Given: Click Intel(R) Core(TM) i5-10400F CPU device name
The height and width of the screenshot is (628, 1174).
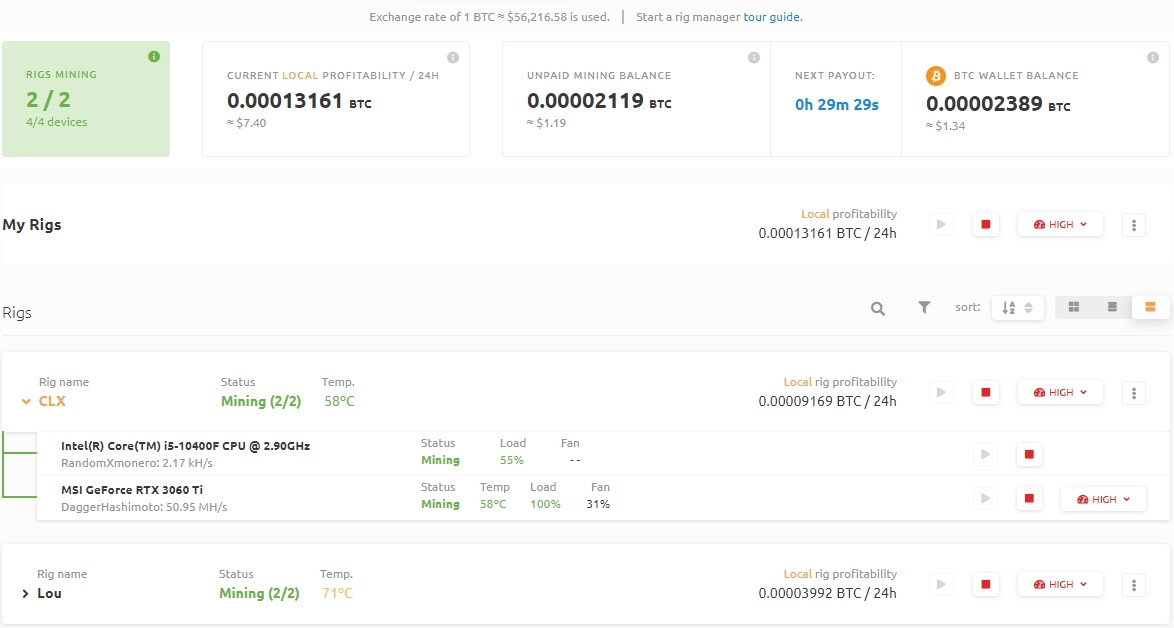Looking at the screenshot, I should pos(185,445).
